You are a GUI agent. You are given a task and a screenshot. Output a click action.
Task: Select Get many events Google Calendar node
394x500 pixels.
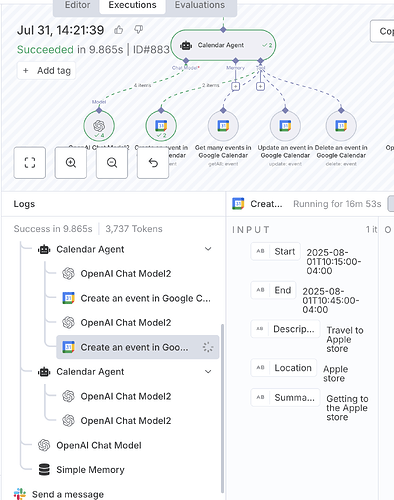(223, 126)
